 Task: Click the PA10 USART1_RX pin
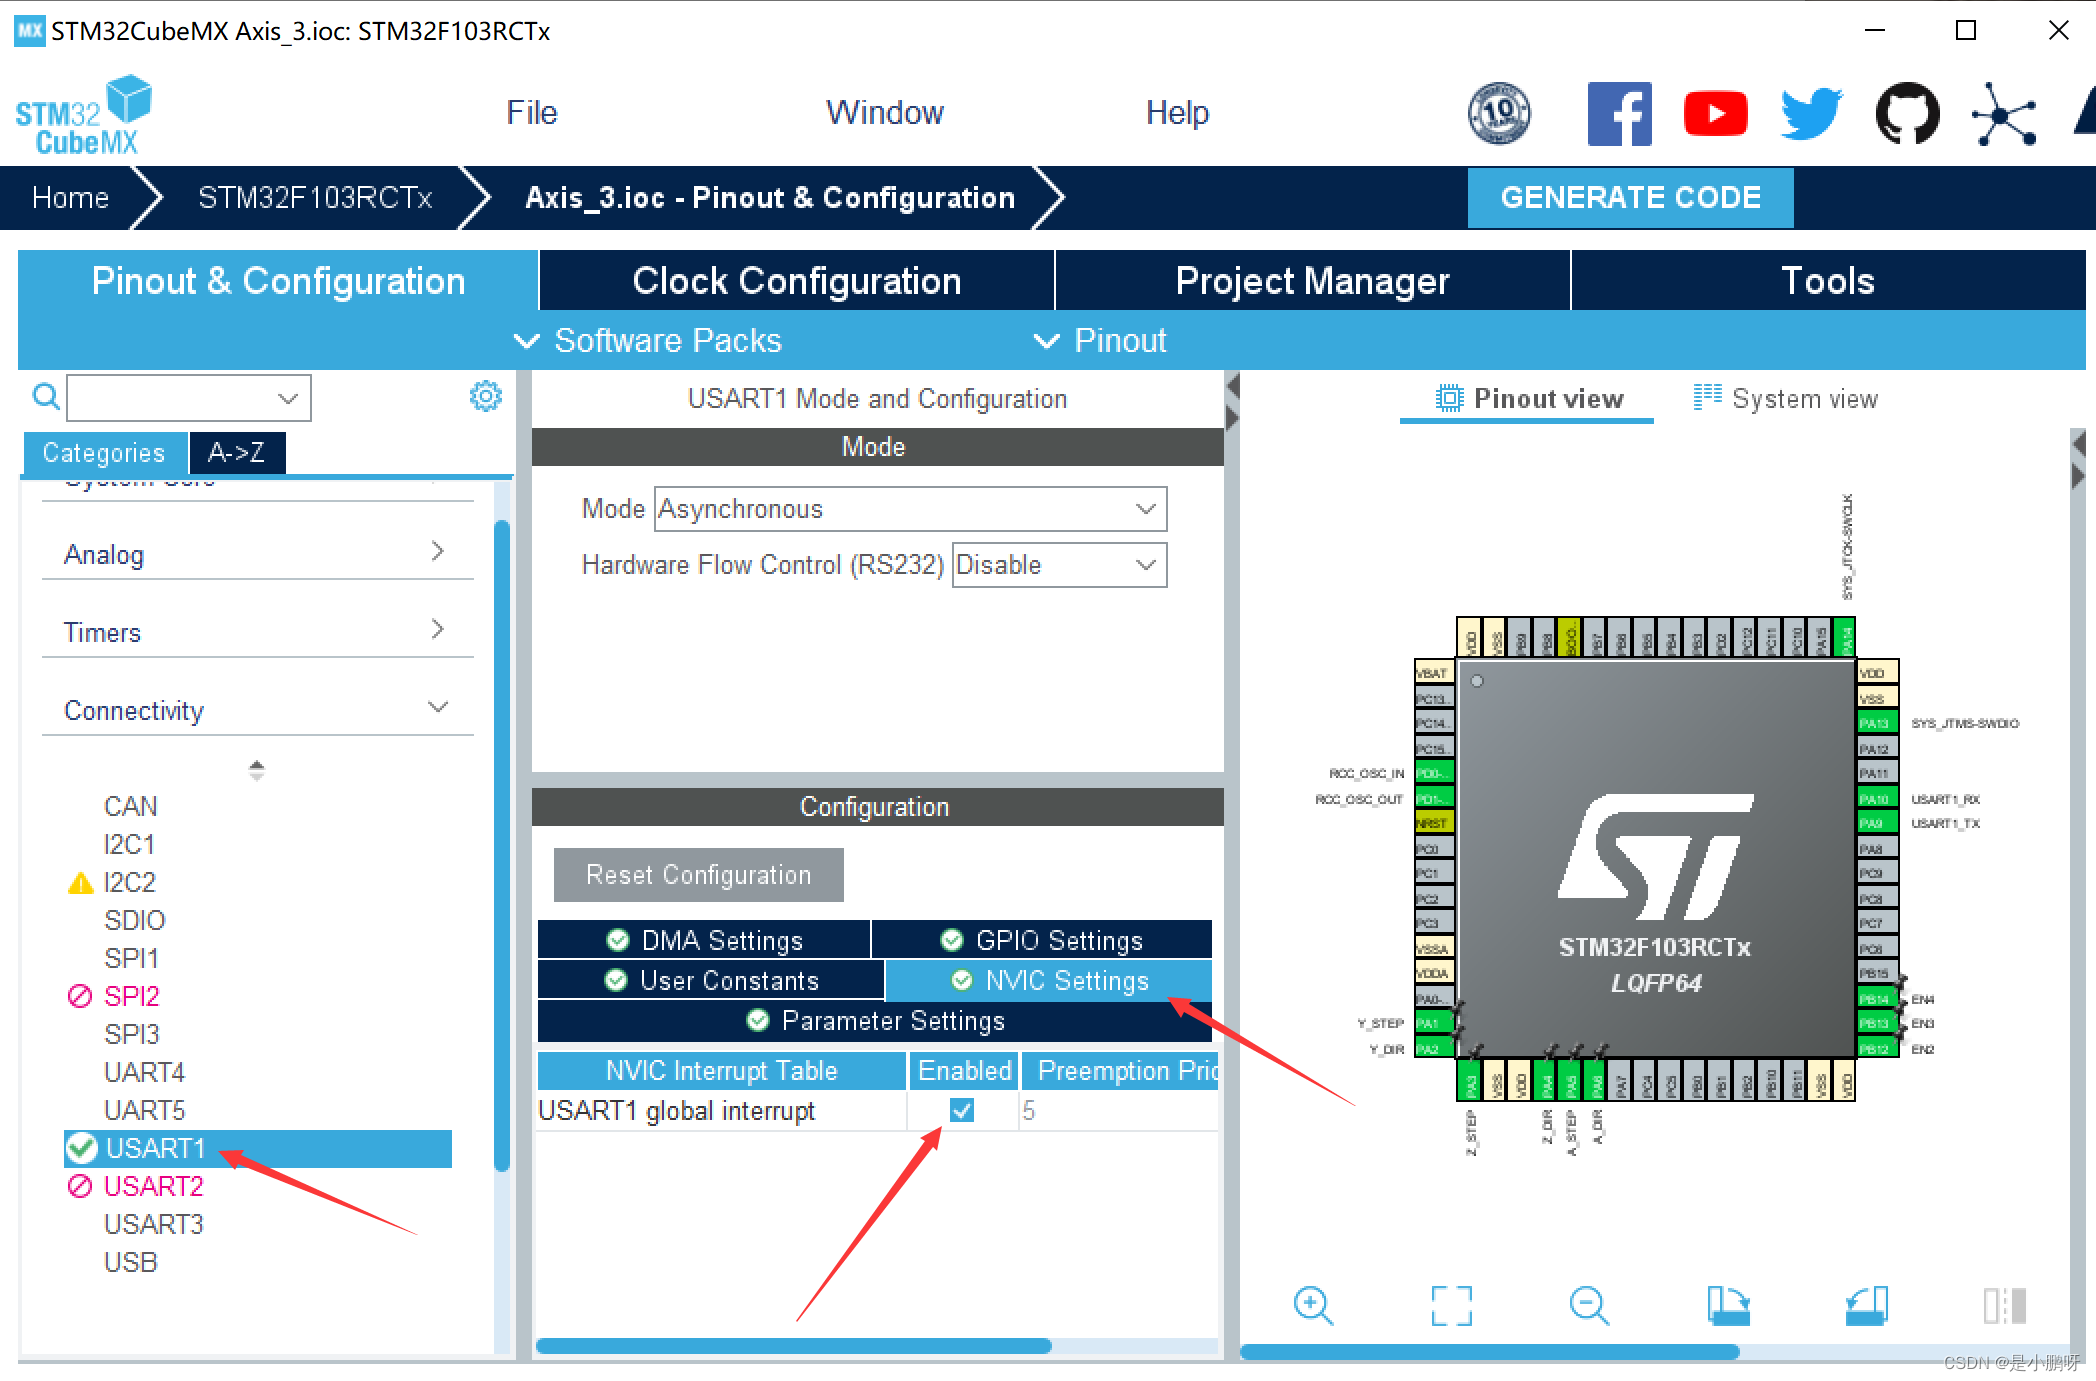(x=1877, y=798)
